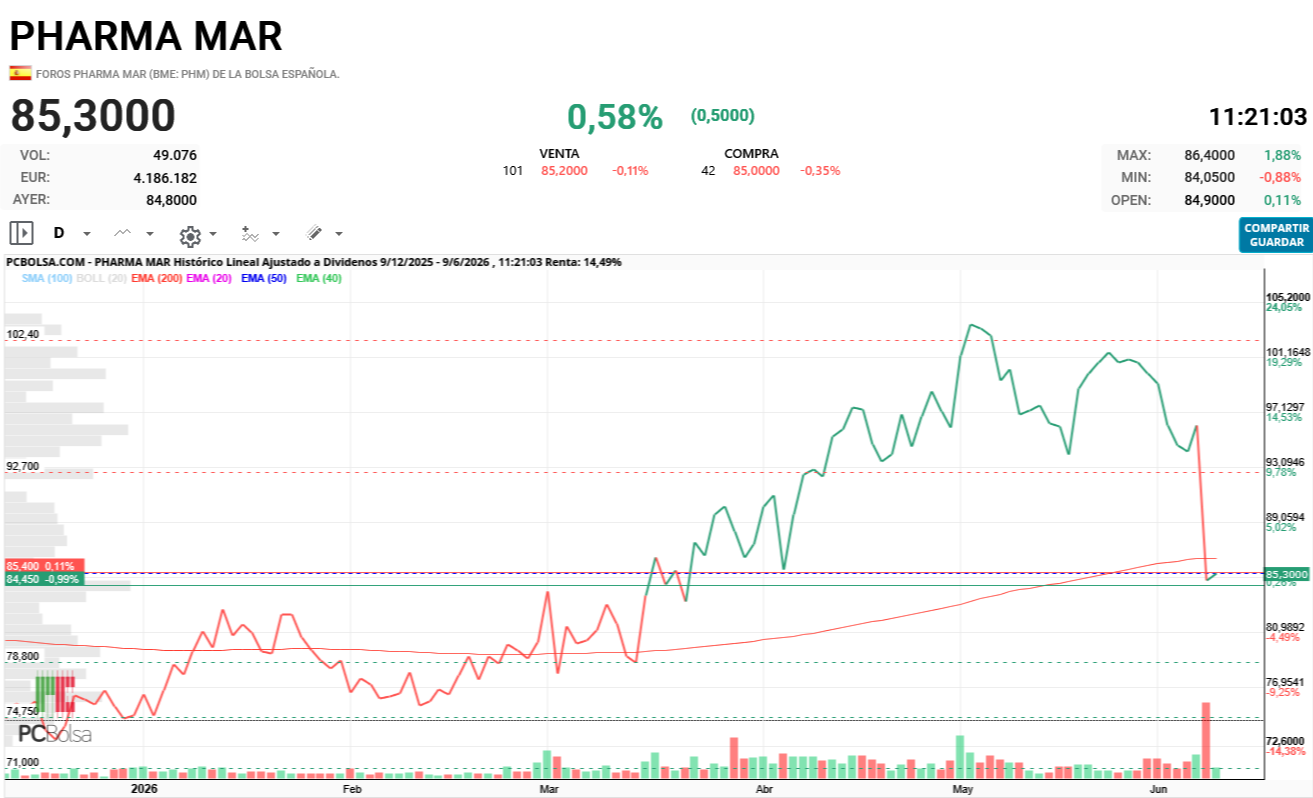This screenshot has height=798, width=1313.
Task: Click the PCBolsa logo on chart
Action: [55, 734]
